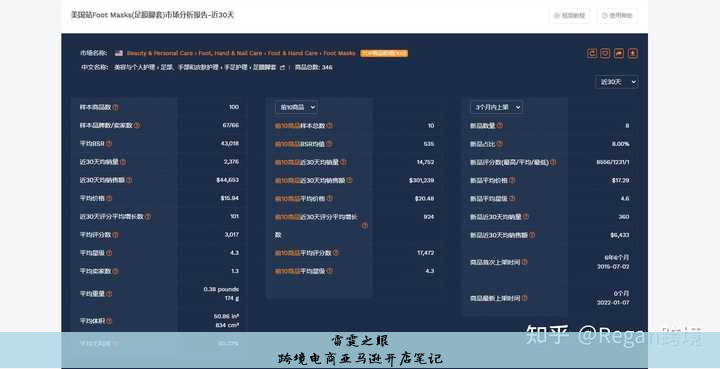Image resolution: width=720 pixels, height=369 pixels.
Task: Click help icon beside 新品占比
Action: [500, 144]
